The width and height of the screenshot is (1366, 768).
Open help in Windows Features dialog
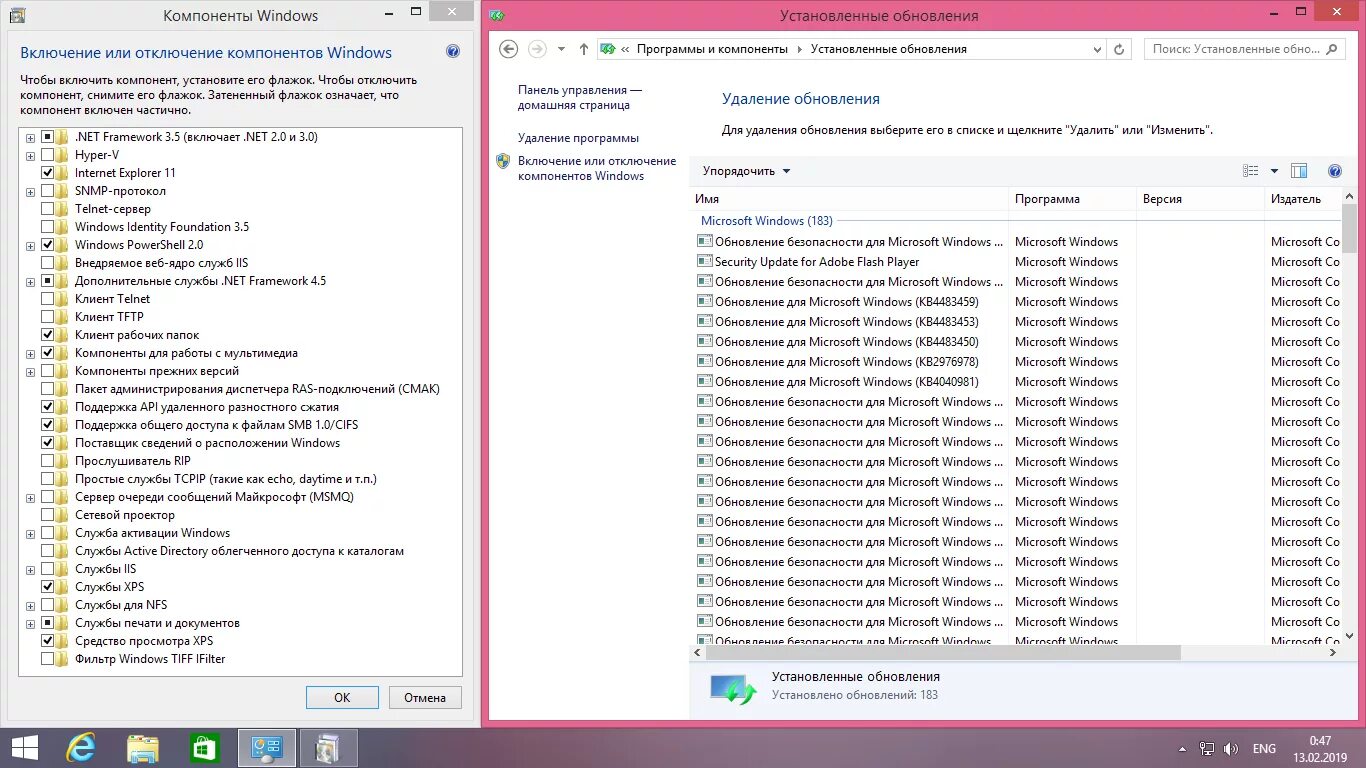tap(453, 52)
